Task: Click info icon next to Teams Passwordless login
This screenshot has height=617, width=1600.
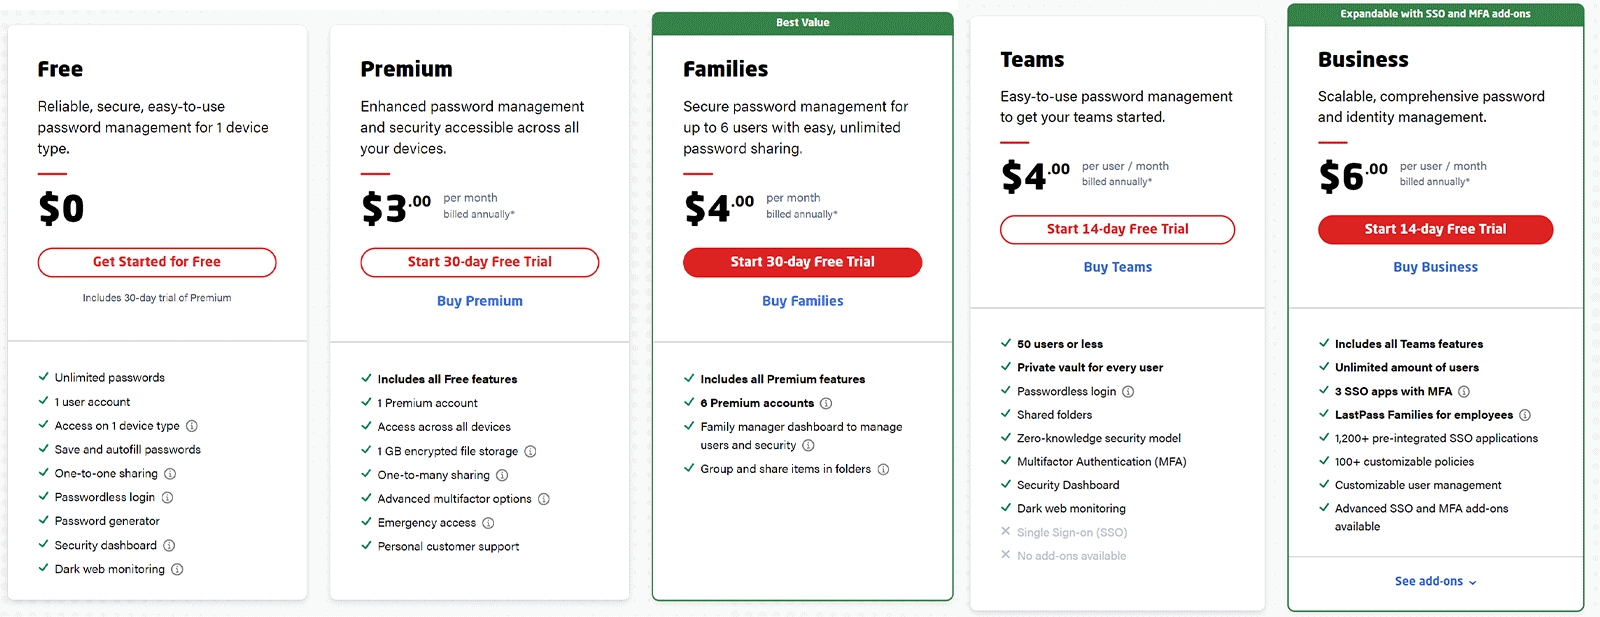Action: click(1128, 392)
